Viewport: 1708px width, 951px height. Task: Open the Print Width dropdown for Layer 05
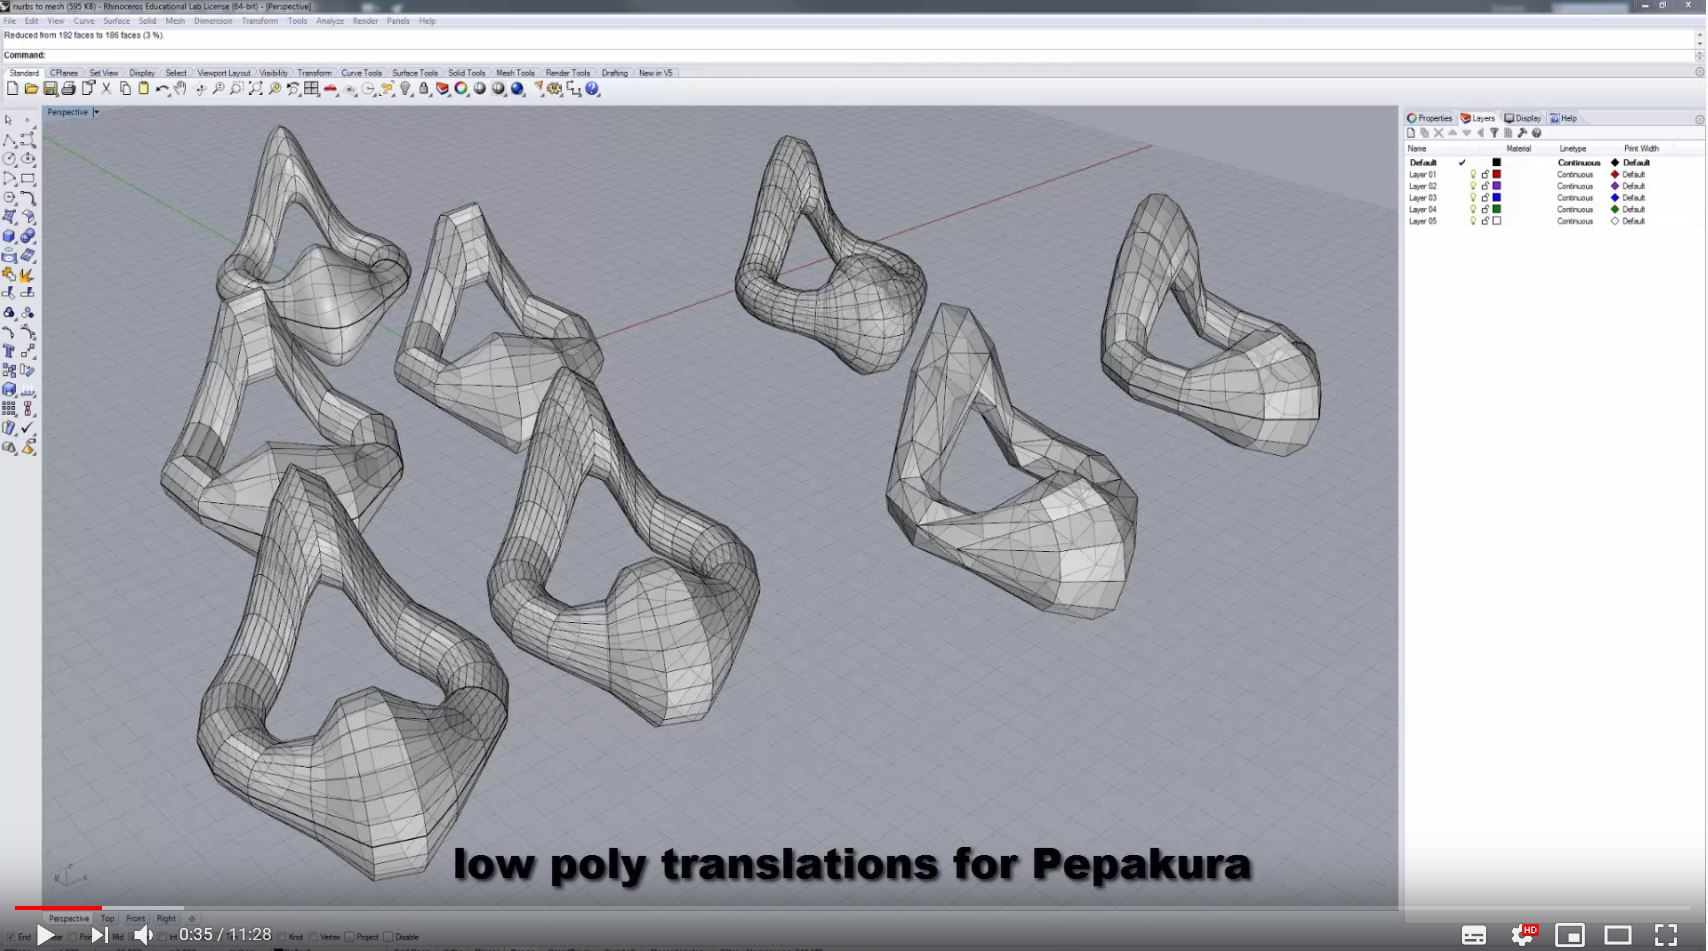tap(1634, 221)
